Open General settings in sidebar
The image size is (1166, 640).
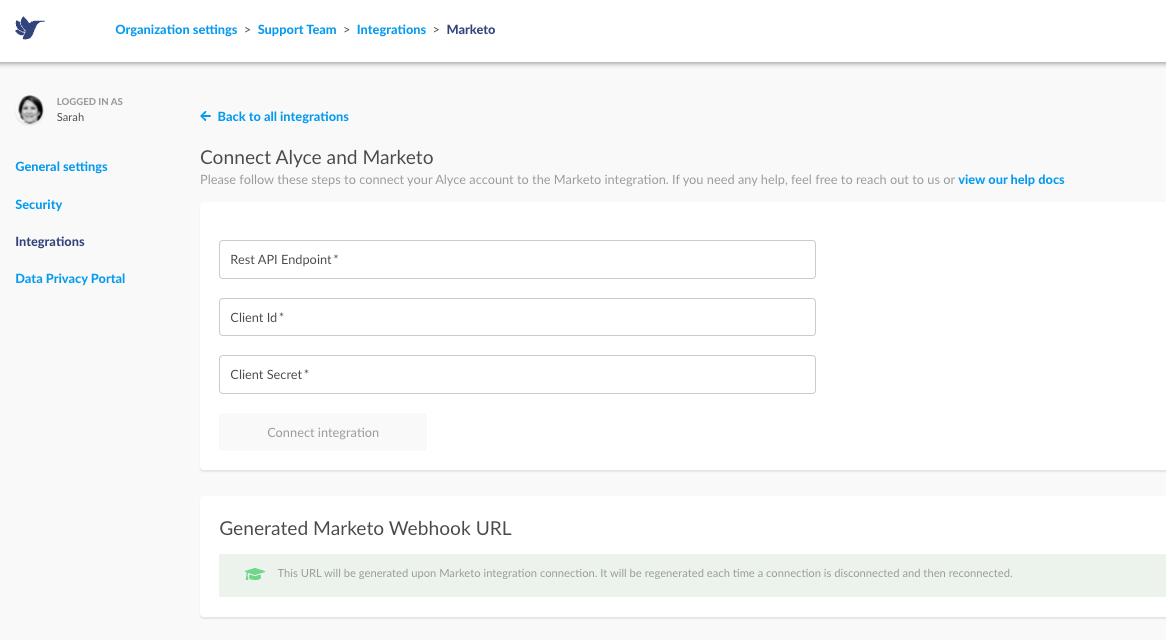[x=61, y=167]
